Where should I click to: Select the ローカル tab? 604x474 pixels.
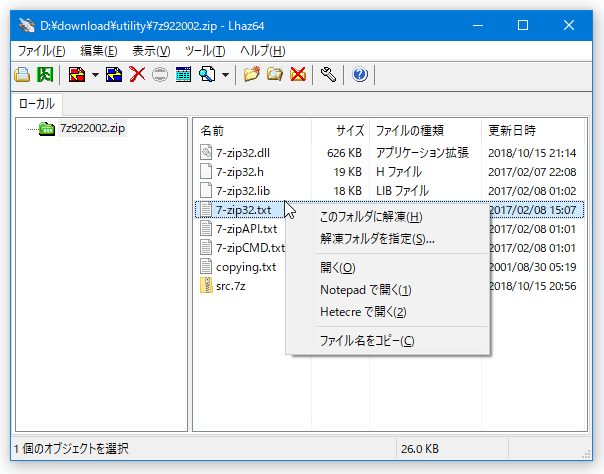coord(37,104)
